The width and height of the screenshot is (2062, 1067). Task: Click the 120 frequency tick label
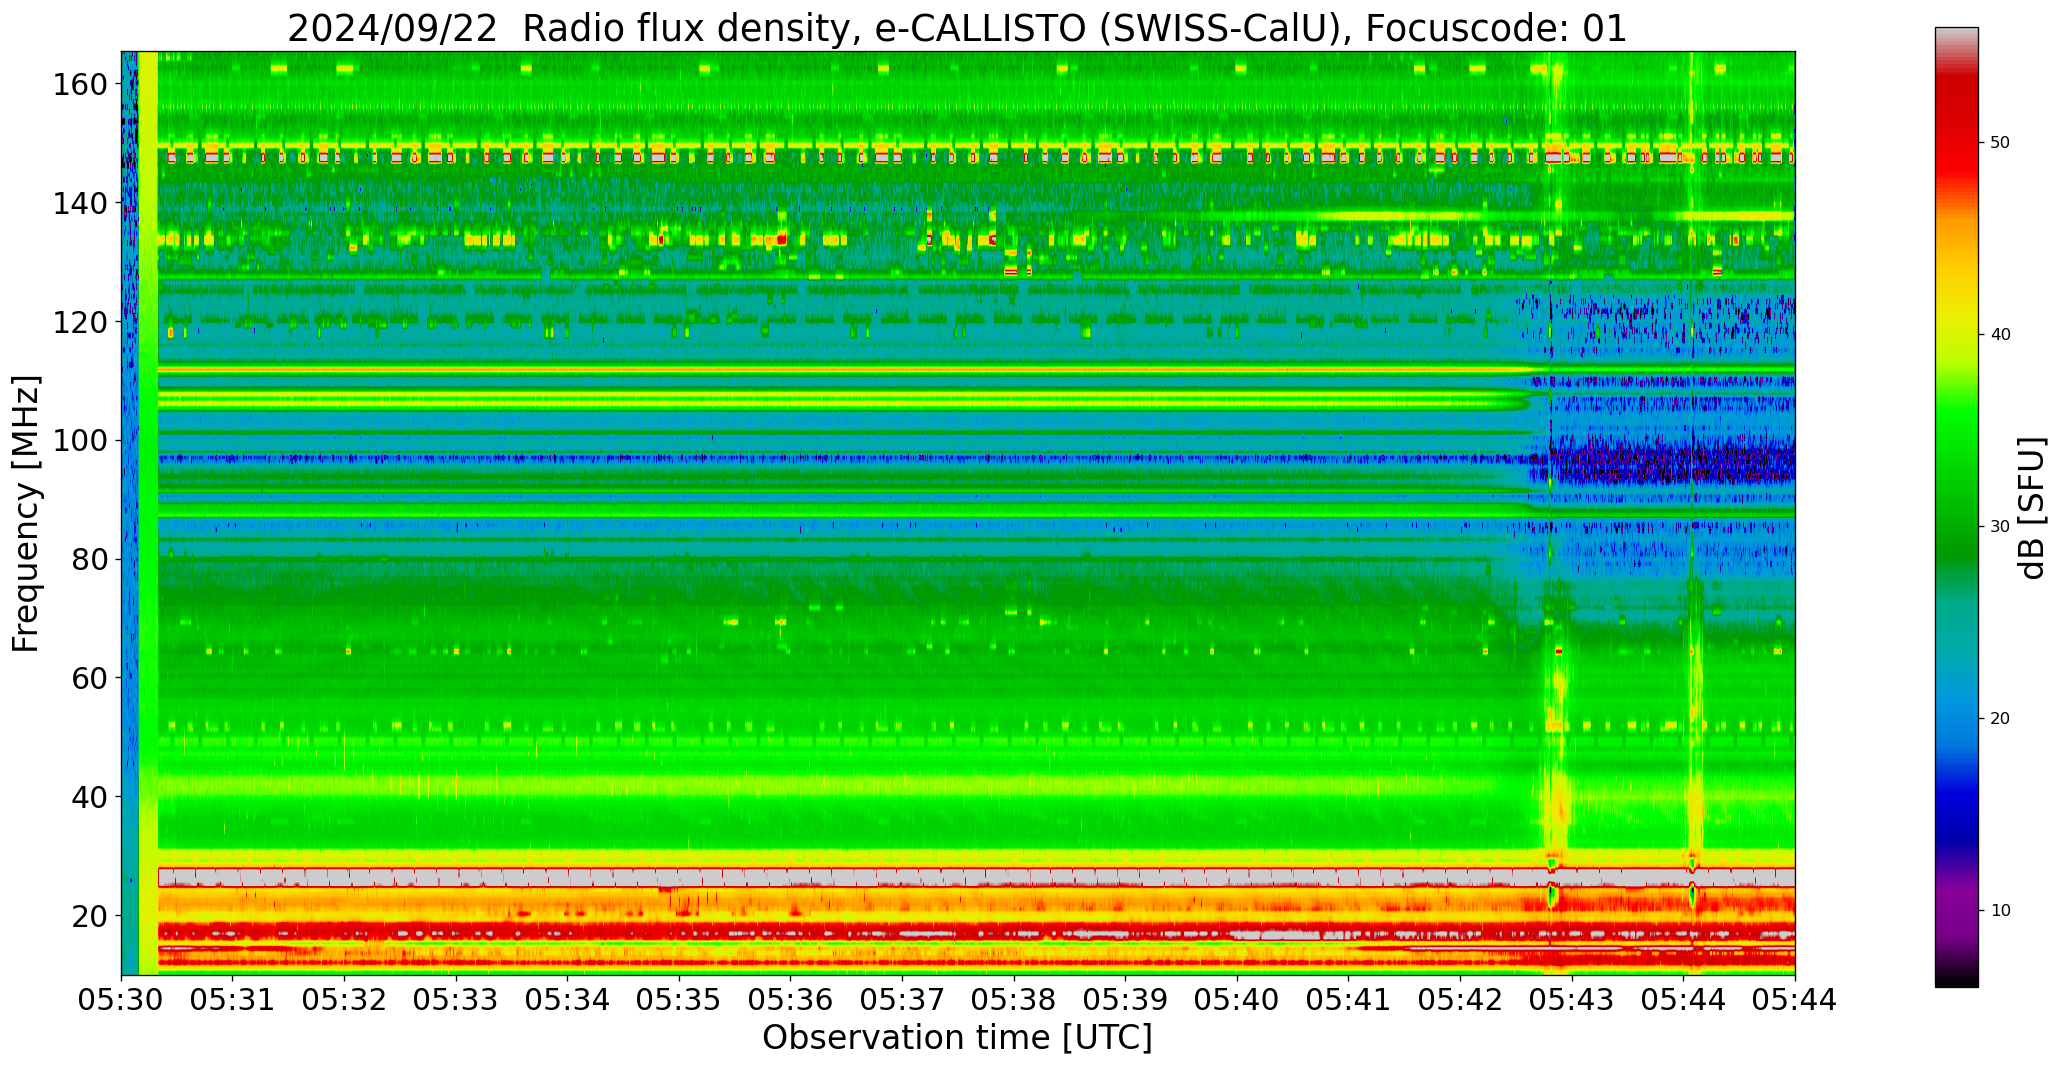click(x=80, y=322)
